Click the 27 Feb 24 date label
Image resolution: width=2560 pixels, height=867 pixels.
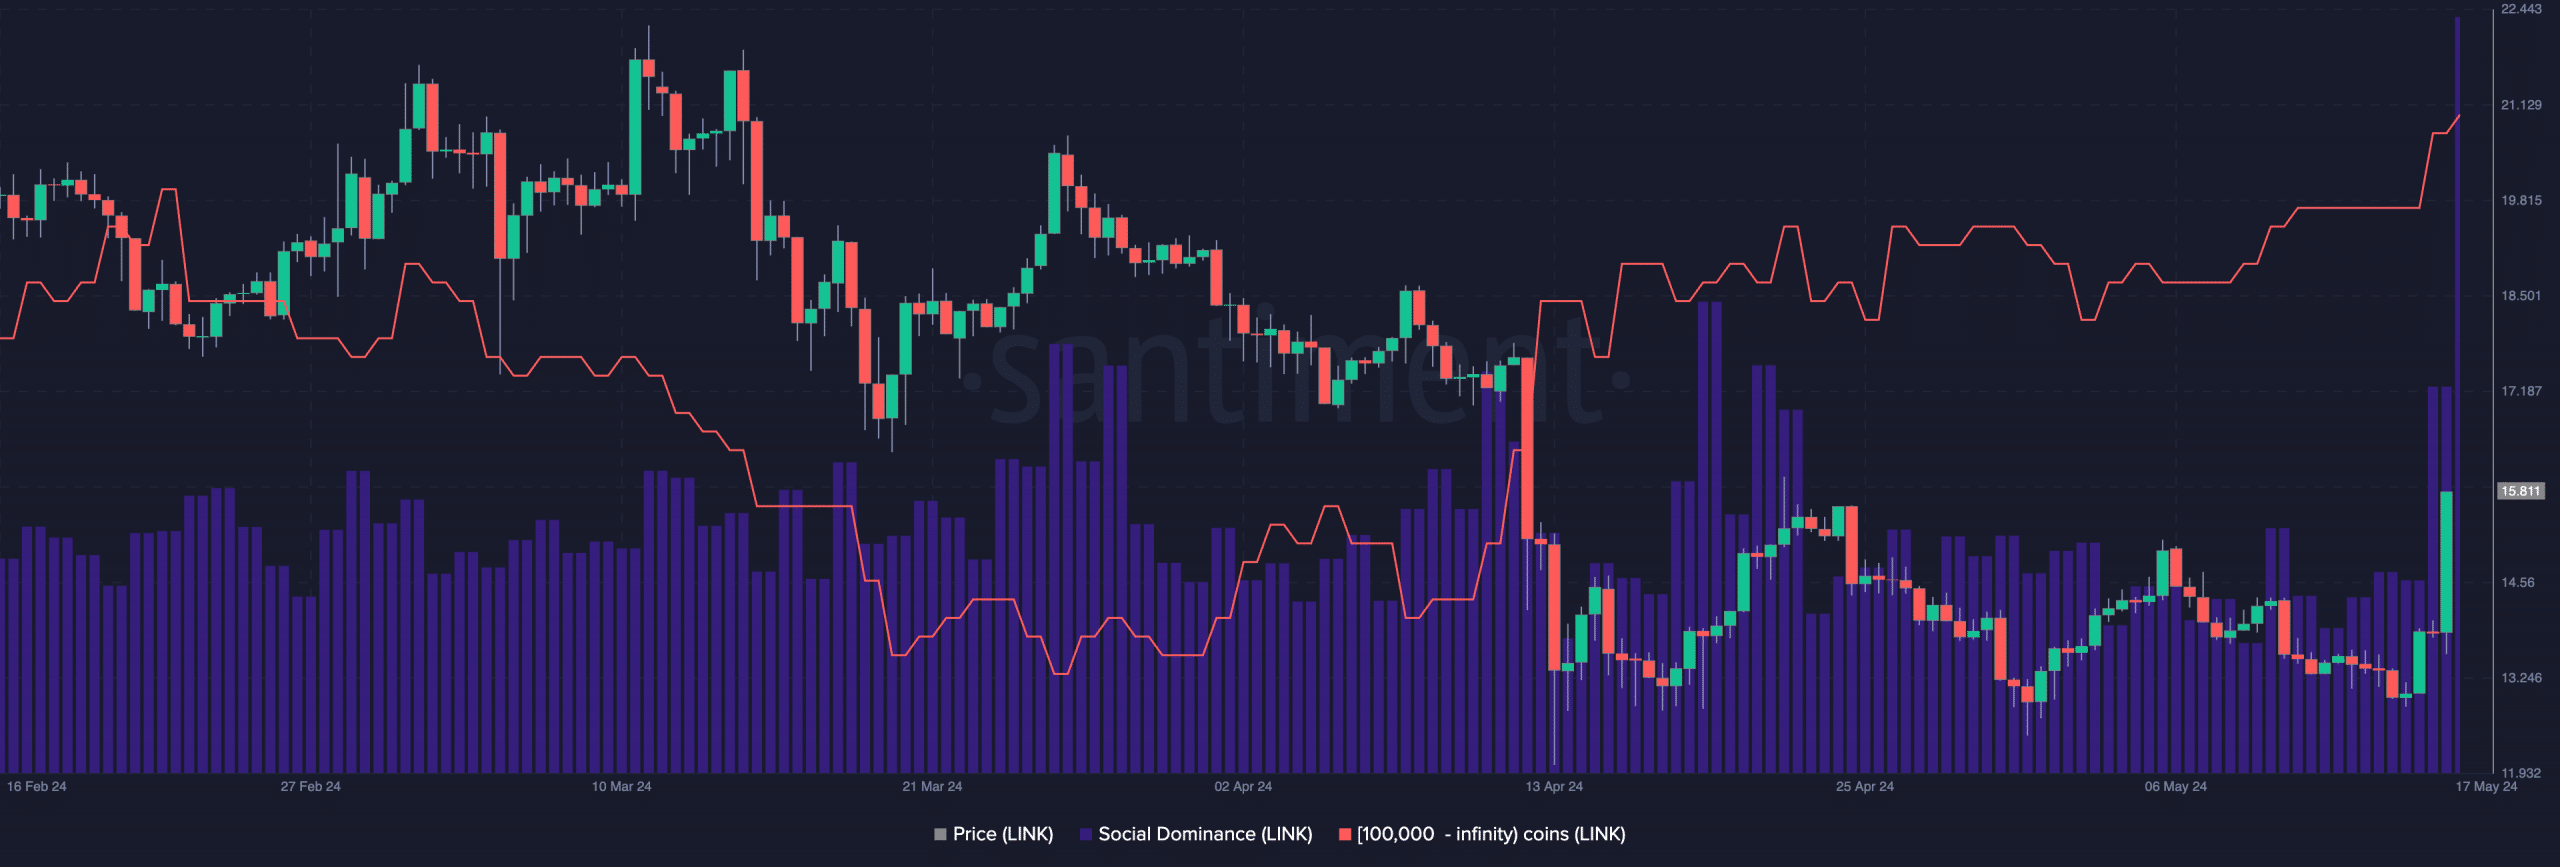coord(310,787)
